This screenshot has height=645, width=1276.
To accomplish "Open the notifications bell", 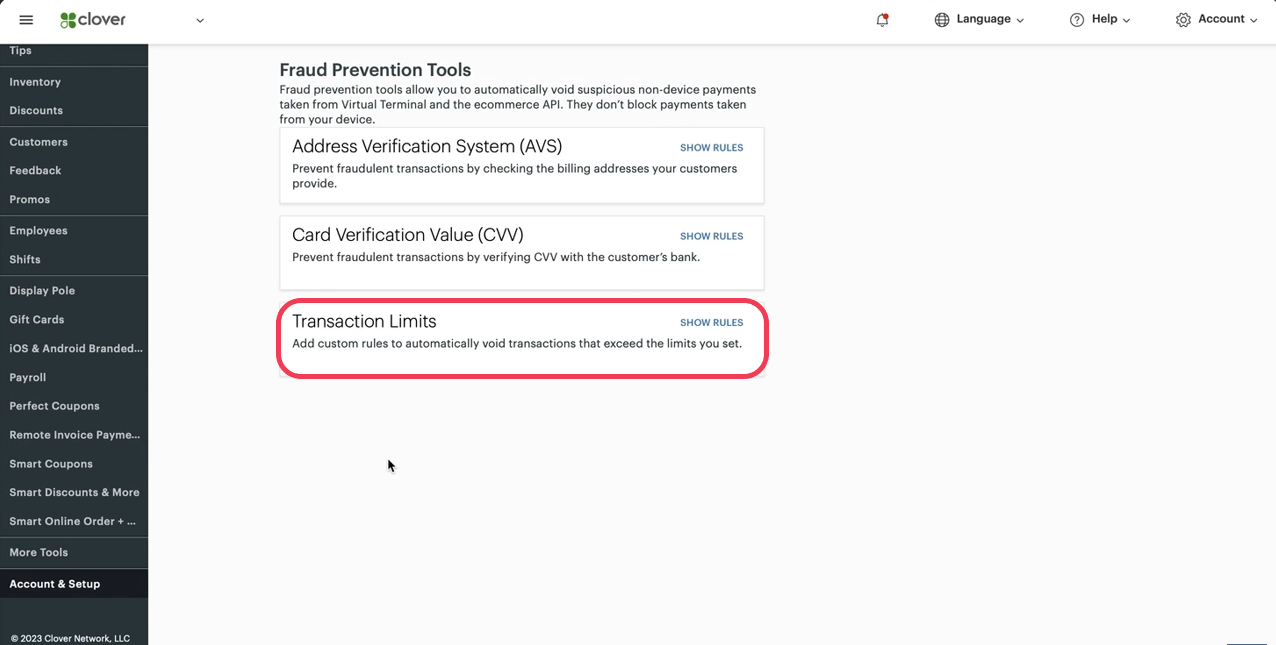I will click(882, 20).
